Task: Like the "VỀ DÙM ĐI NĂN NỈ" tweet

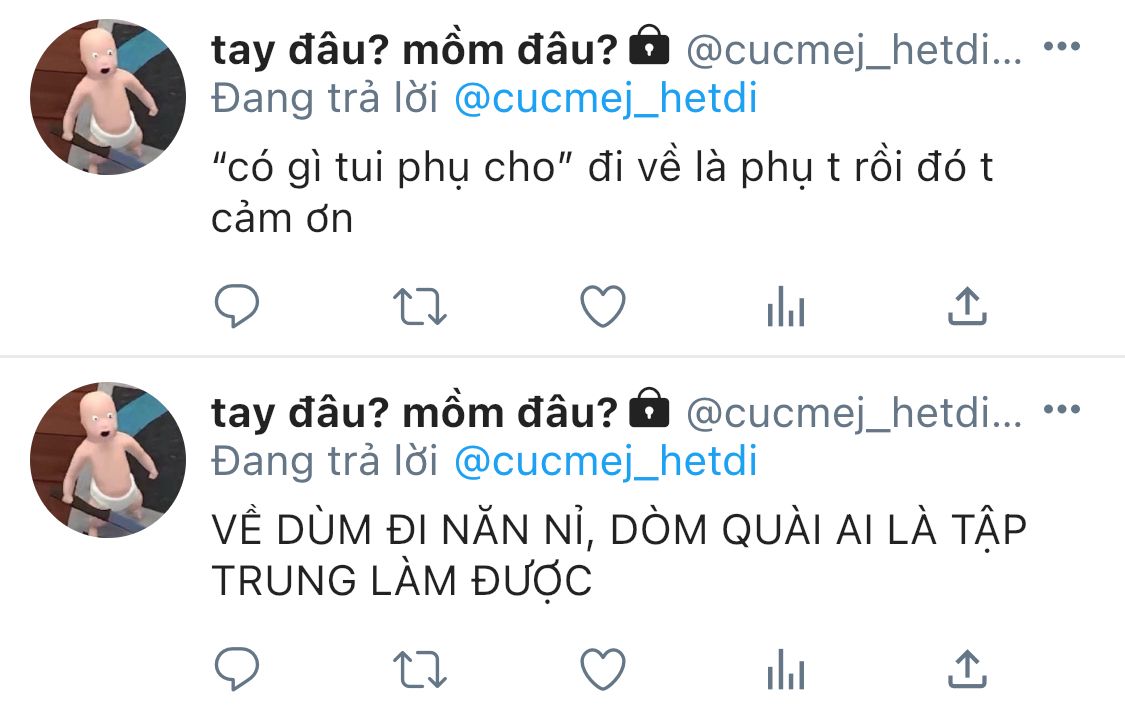Action: [x=603, y=669]
